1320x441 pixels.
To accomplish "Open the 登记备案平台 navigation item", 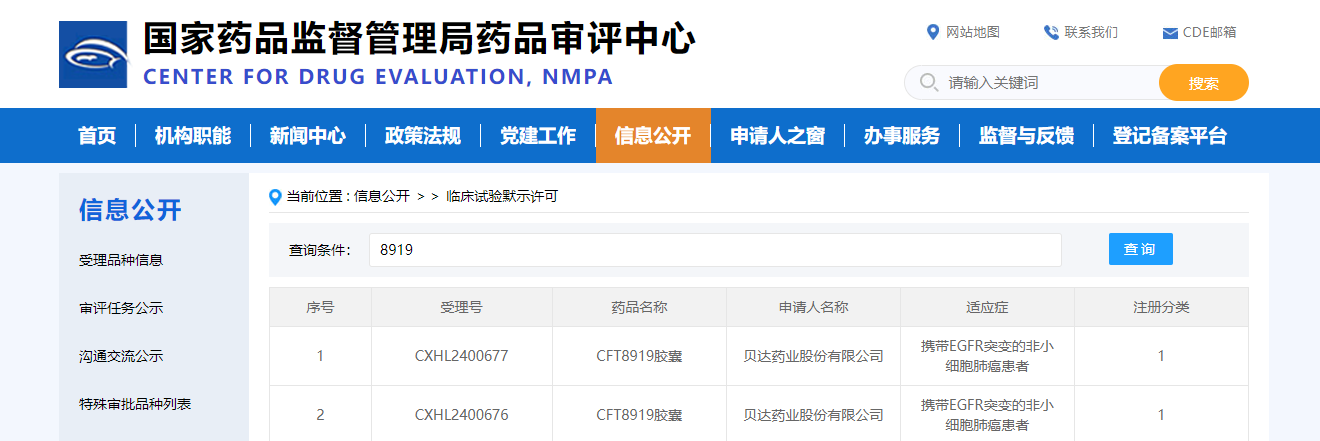I will (x=1169, y=136).
